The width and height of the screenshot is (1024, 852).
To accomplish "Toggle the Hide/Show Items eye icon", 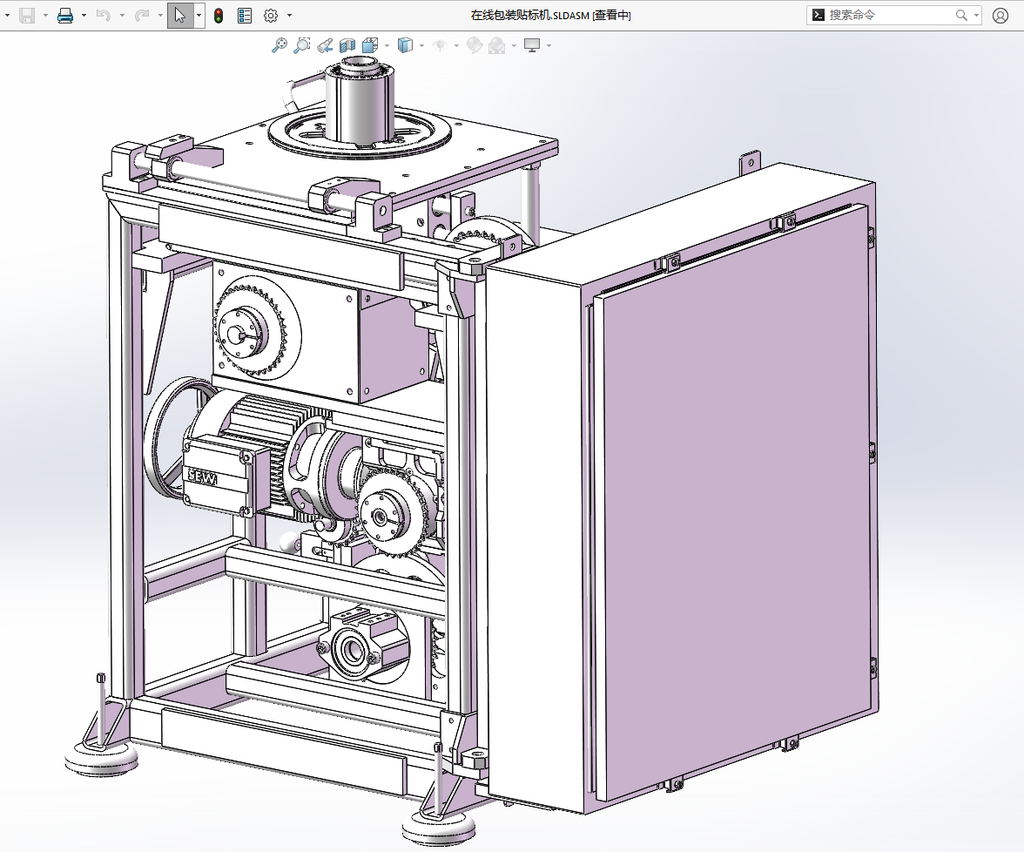I will pyautogui.click(x=440, y=45).
